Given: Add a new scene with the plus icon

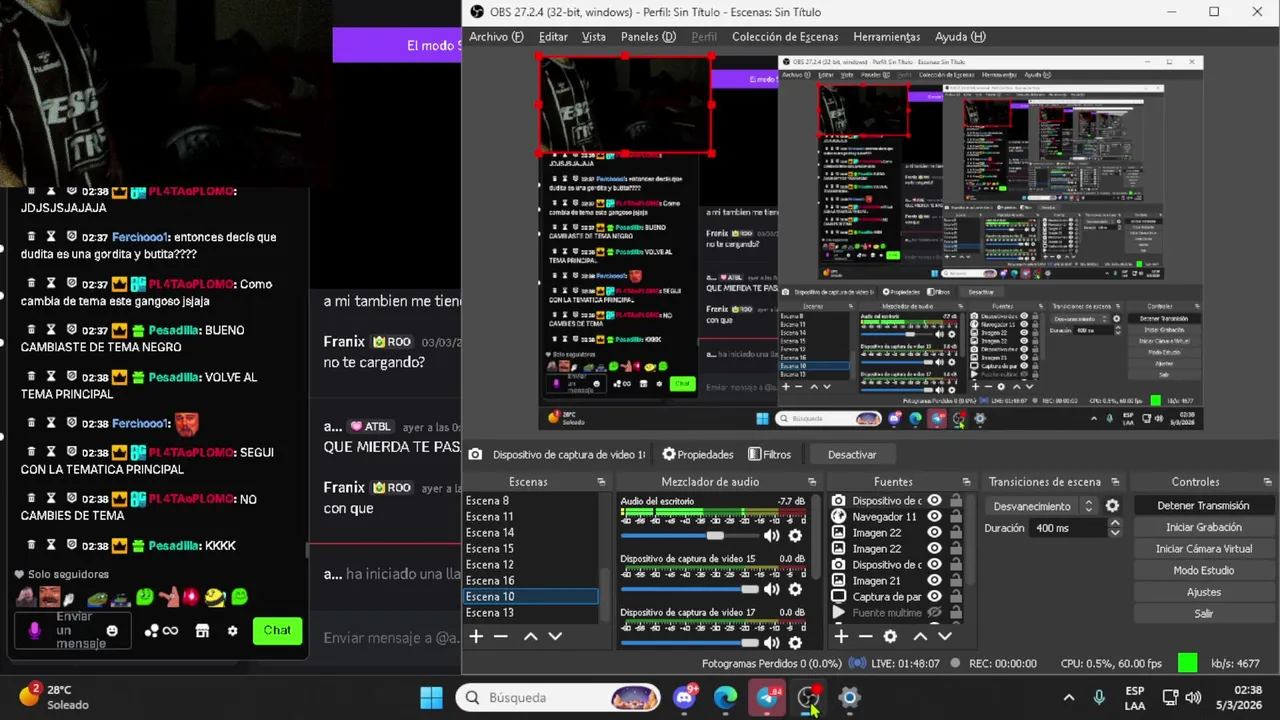Looking at the screenshot, I should tap(476, 636).
